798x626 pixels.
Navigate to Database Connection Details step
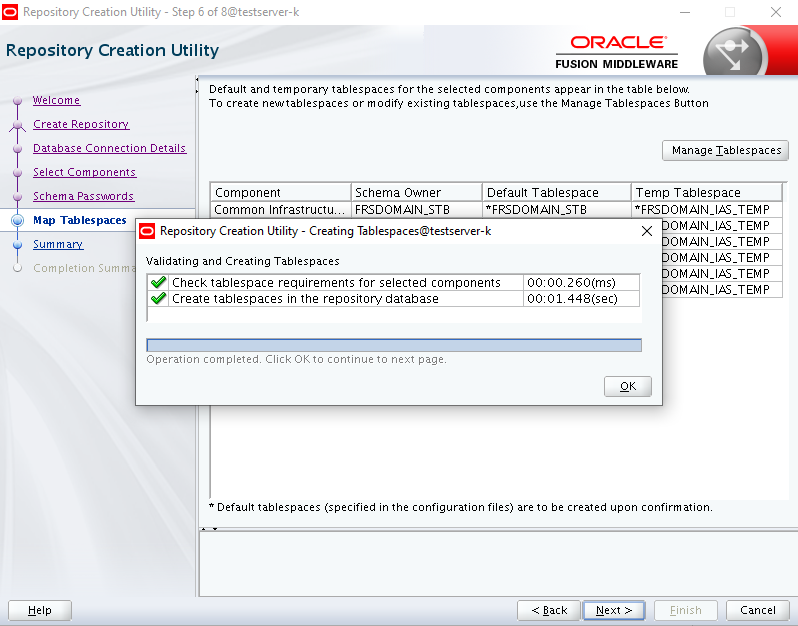(109, 148)
